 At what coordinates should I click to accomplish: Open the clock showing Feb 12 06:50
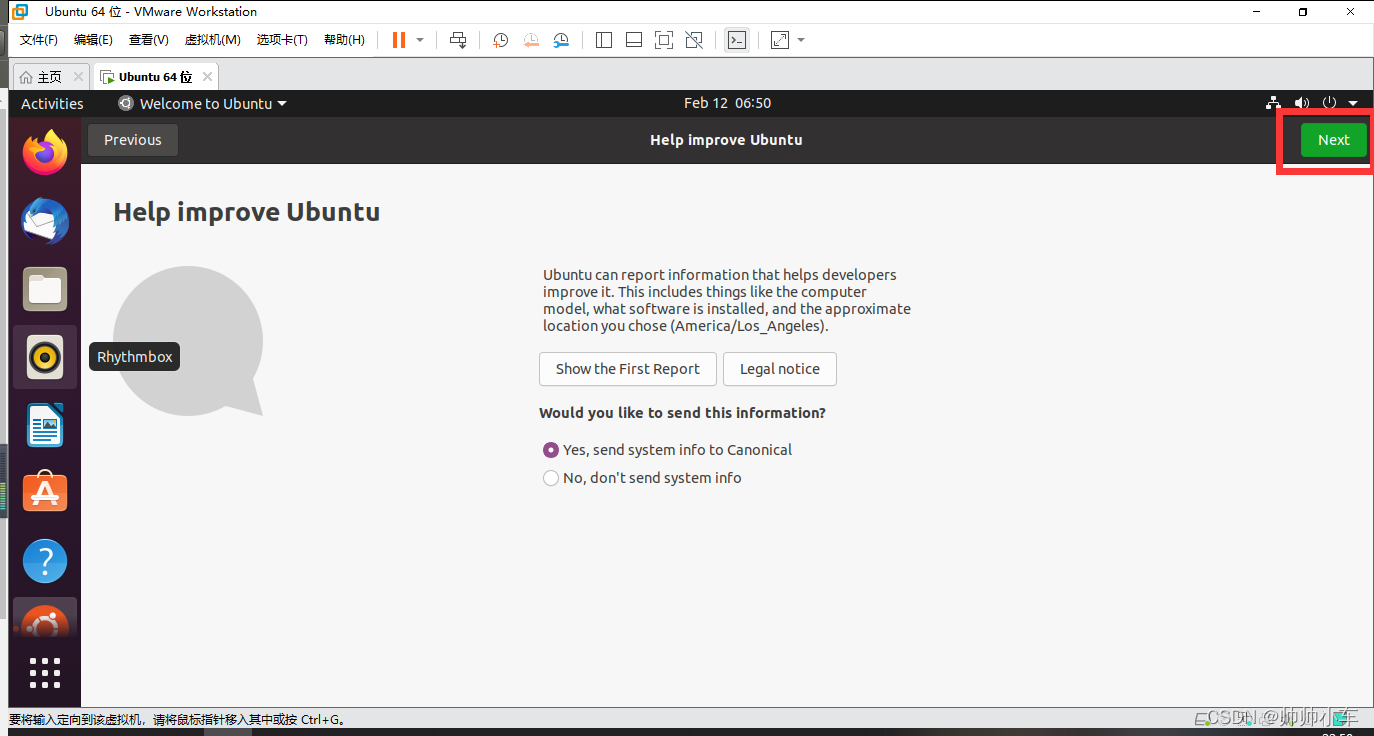point(727,103)
